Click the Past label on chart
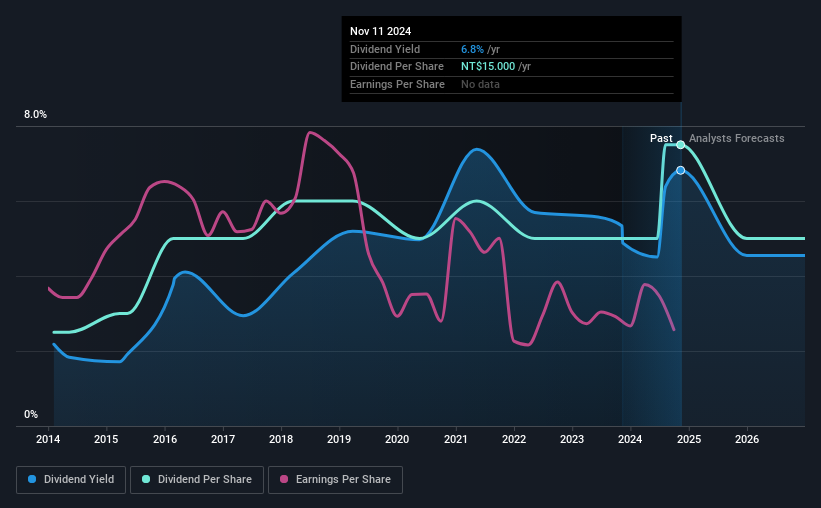The height and width of the screenshot is (508, 821). pos(661,138)
